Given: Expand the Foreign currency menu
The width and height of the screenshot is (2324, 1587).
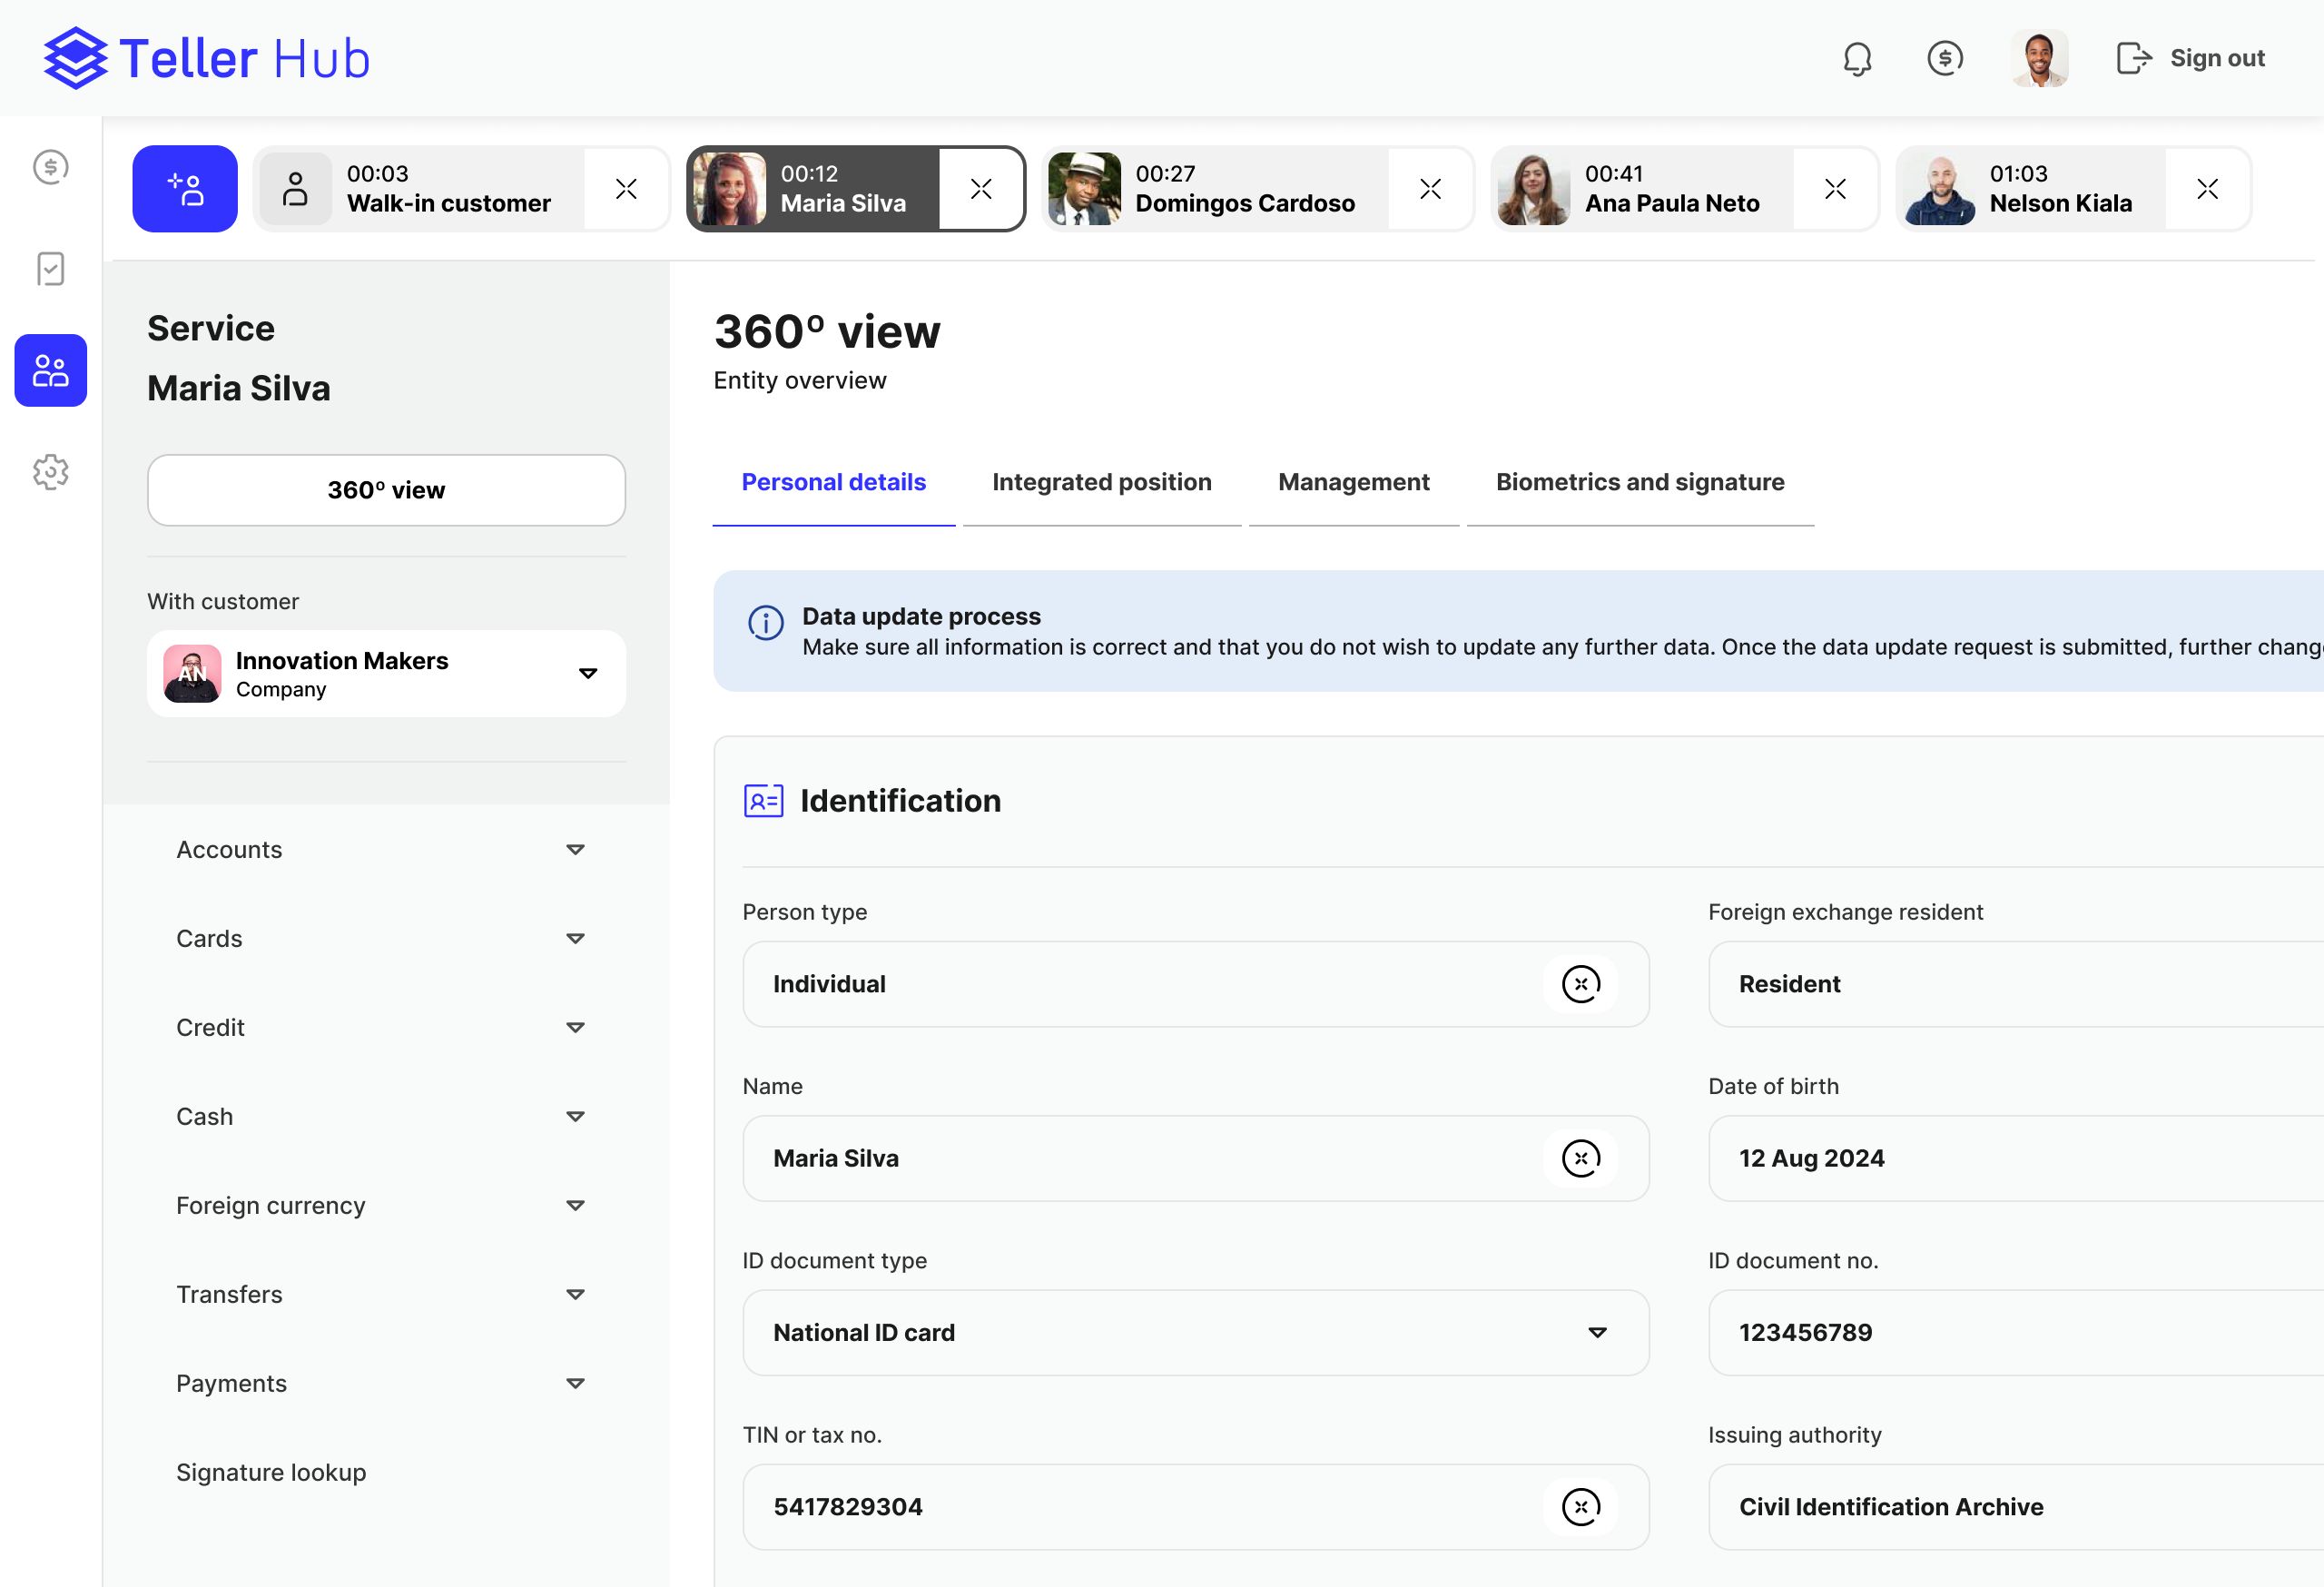Looking at the screenshot, I should 380,1205.
